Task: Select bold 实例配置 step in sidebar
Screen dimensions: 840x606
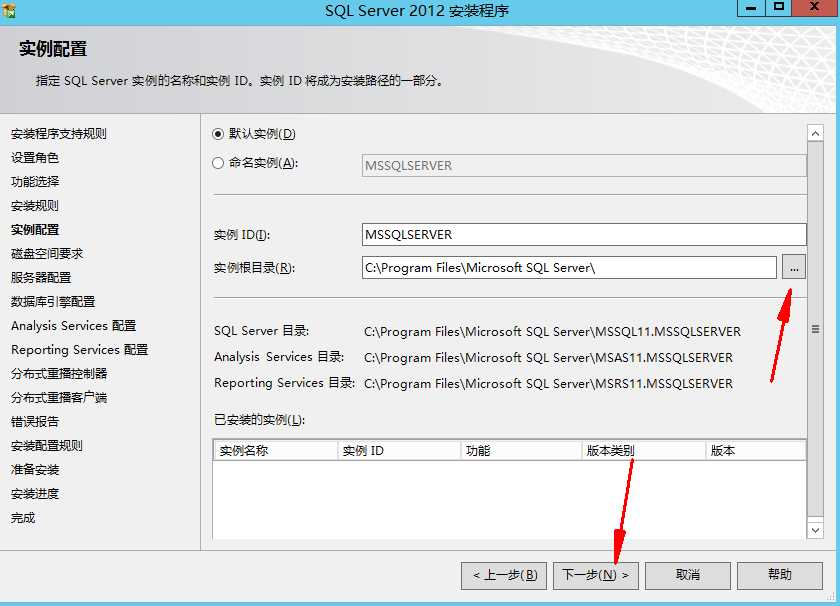Action: (35, 230)
